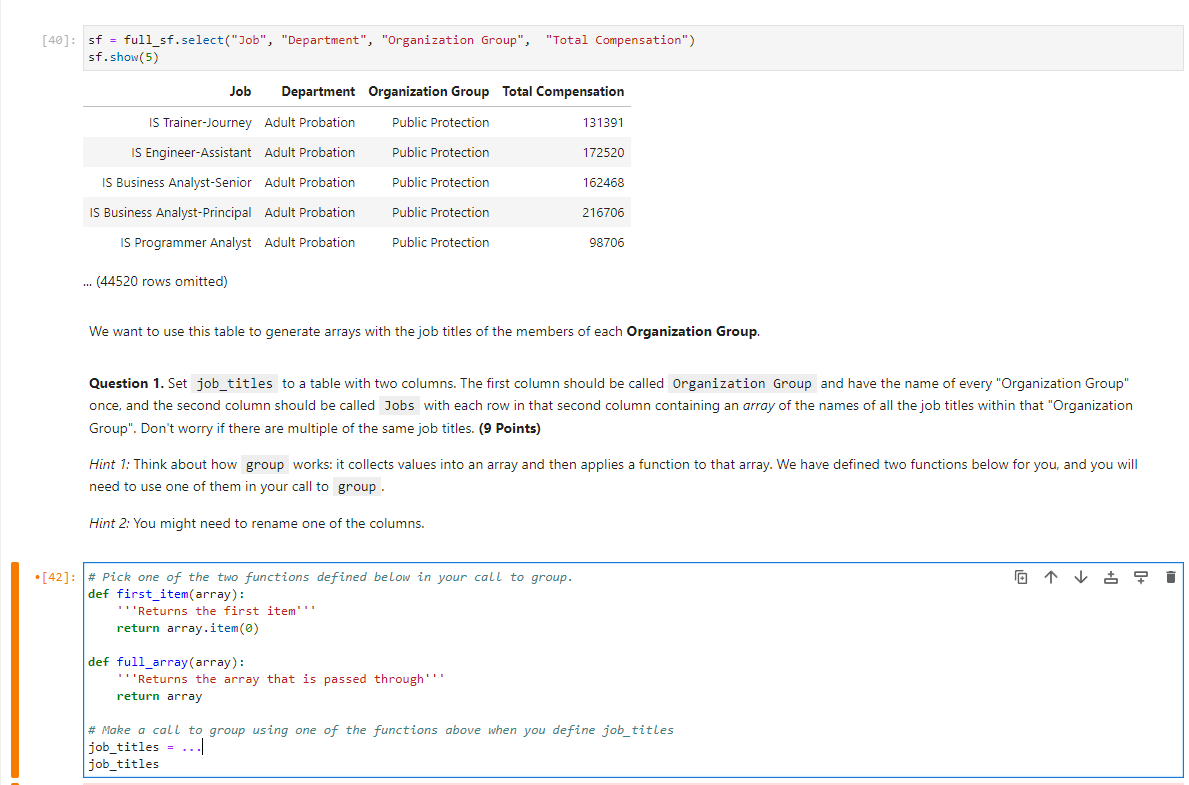The height and width of the screenshot is (785, 1189).
Task: Click the bold 'Organization Group' in description sentence
Action: pyautogui.click(x=692, y=331)
